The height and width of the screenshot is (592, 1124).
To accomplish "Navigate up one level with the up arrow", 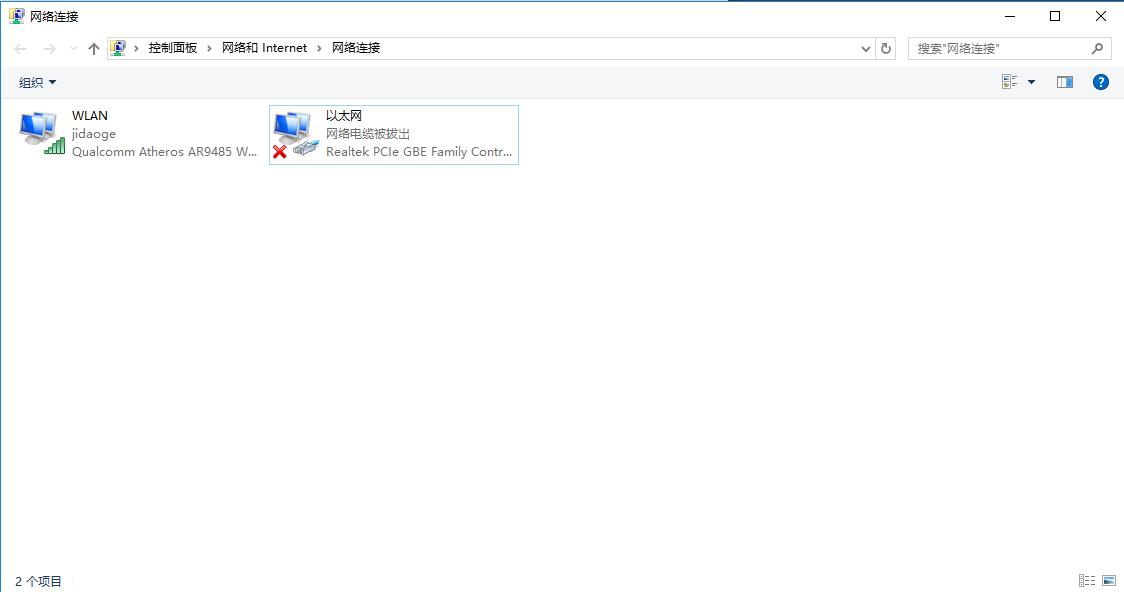I will (93, 47).
